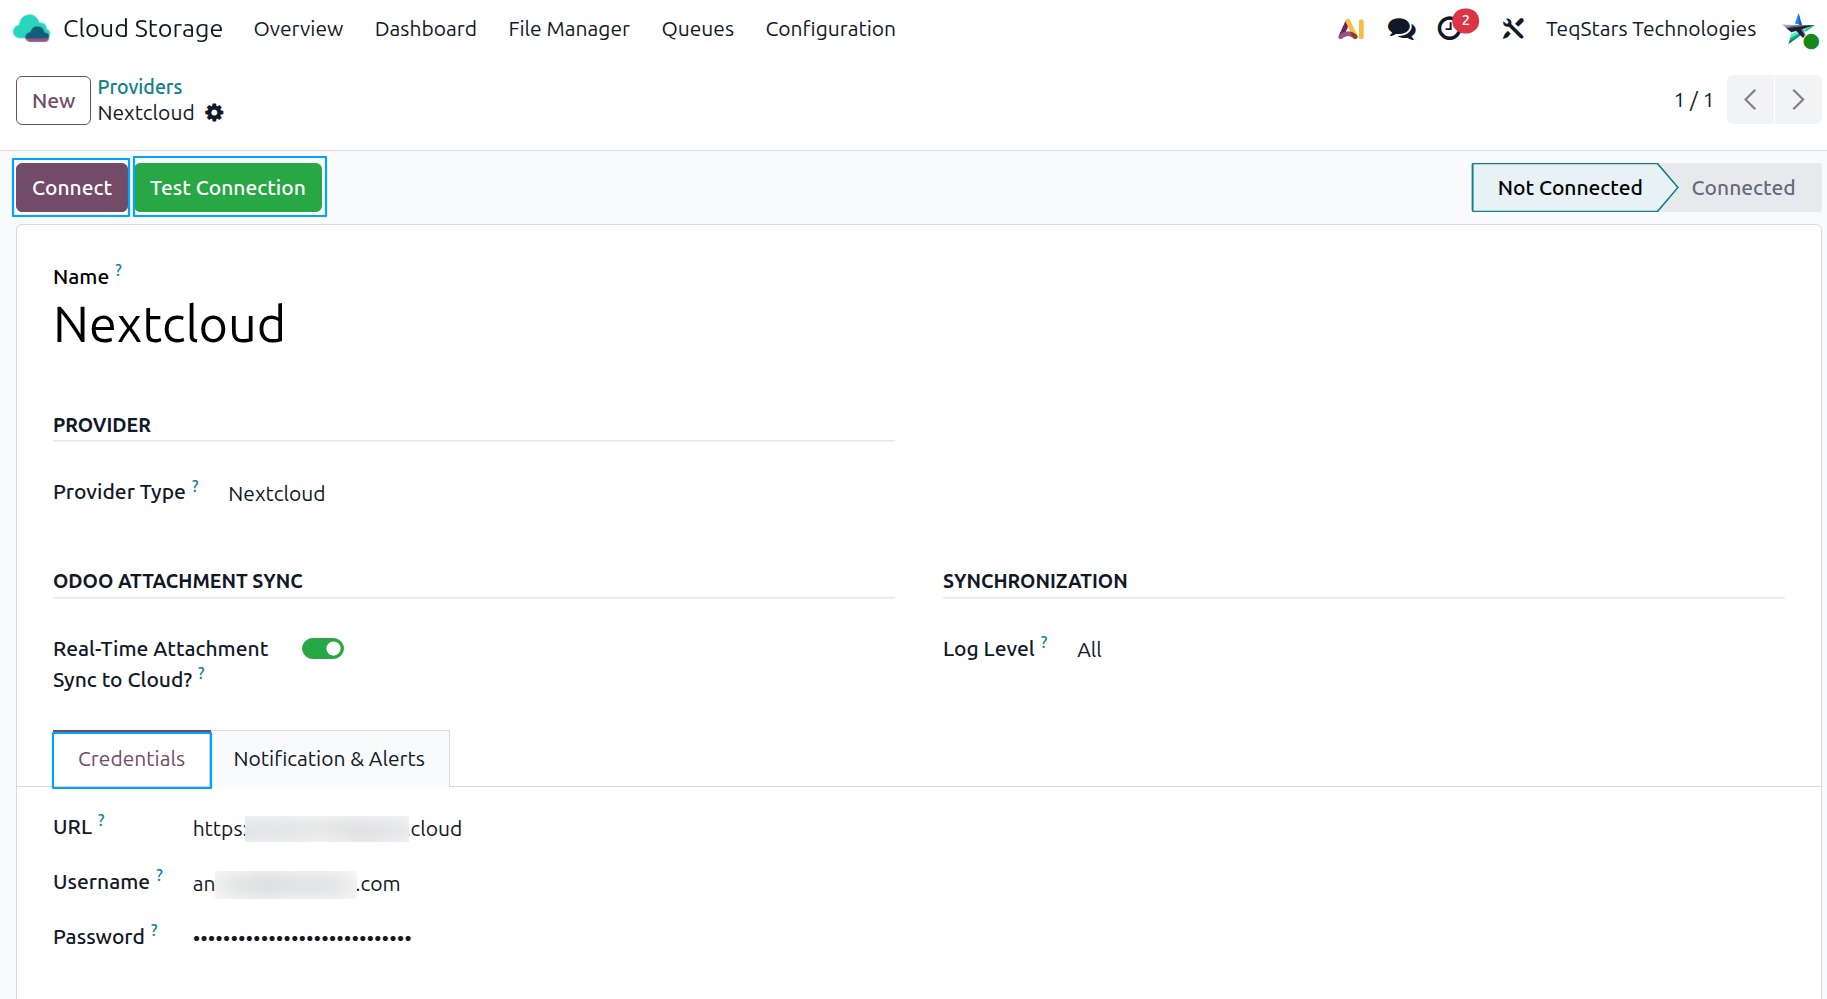Click the help tooltip beside Name
The width and height of the screenshot is (1827, 999).
click(118, 270)
